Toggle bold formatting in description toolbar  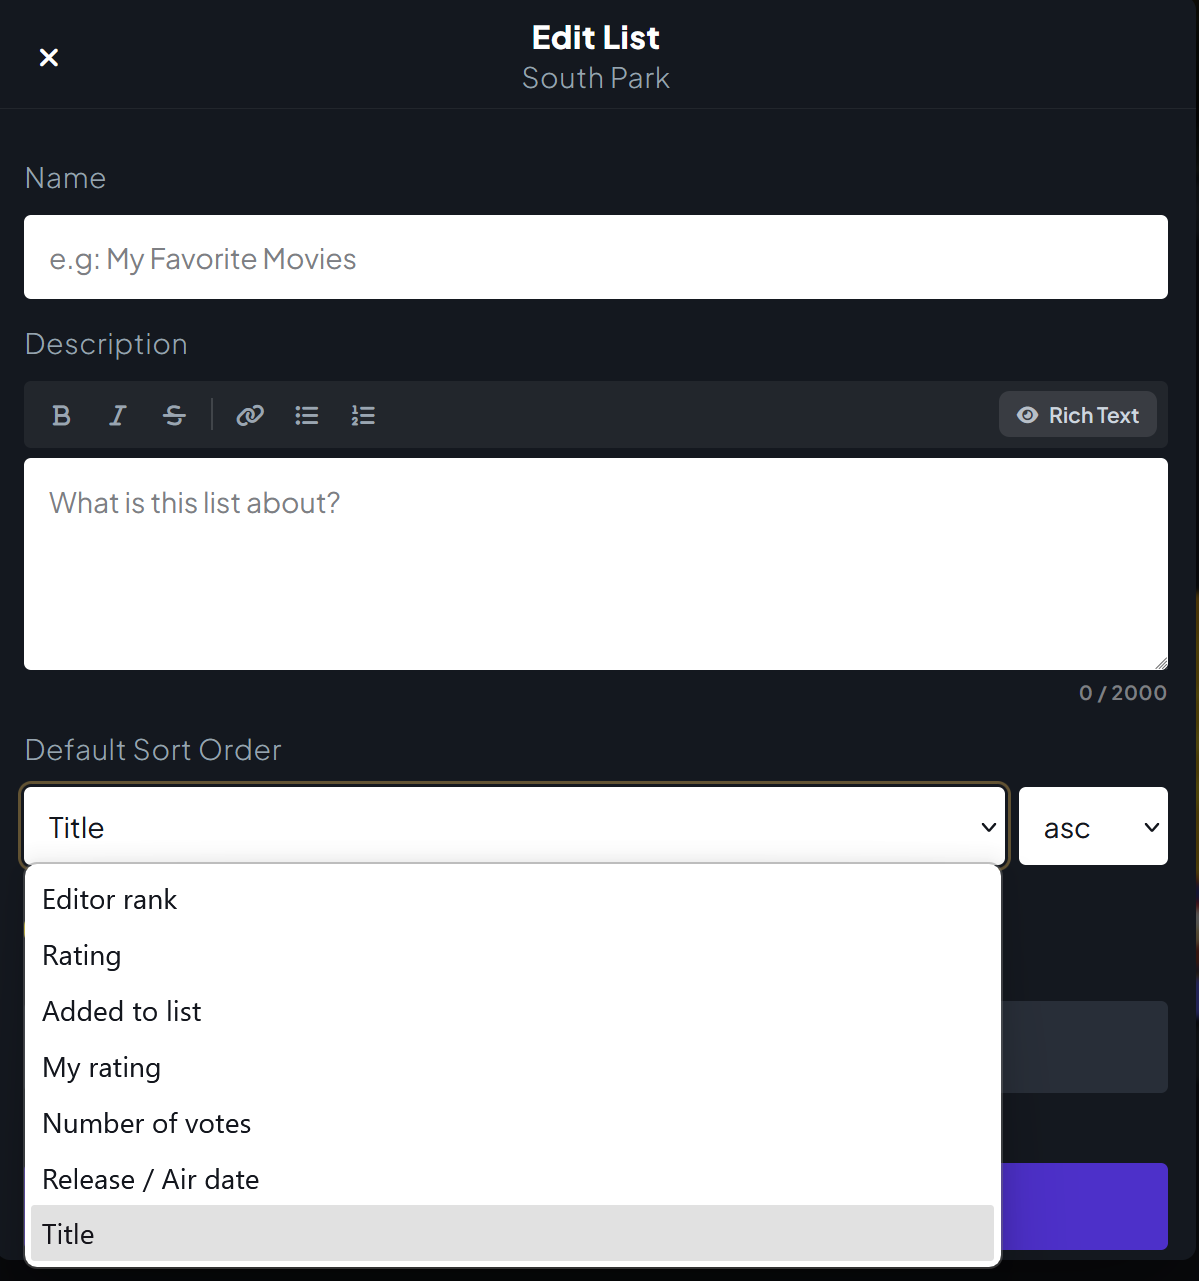click(61, 415)
